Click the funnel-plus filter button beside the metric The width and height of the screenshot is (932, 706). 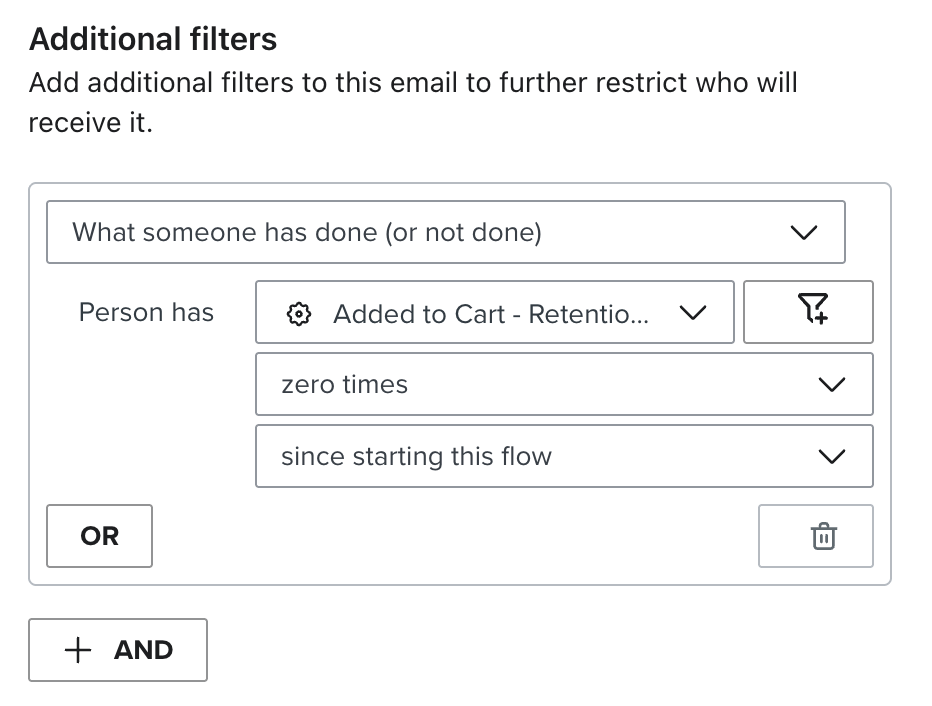808,312
